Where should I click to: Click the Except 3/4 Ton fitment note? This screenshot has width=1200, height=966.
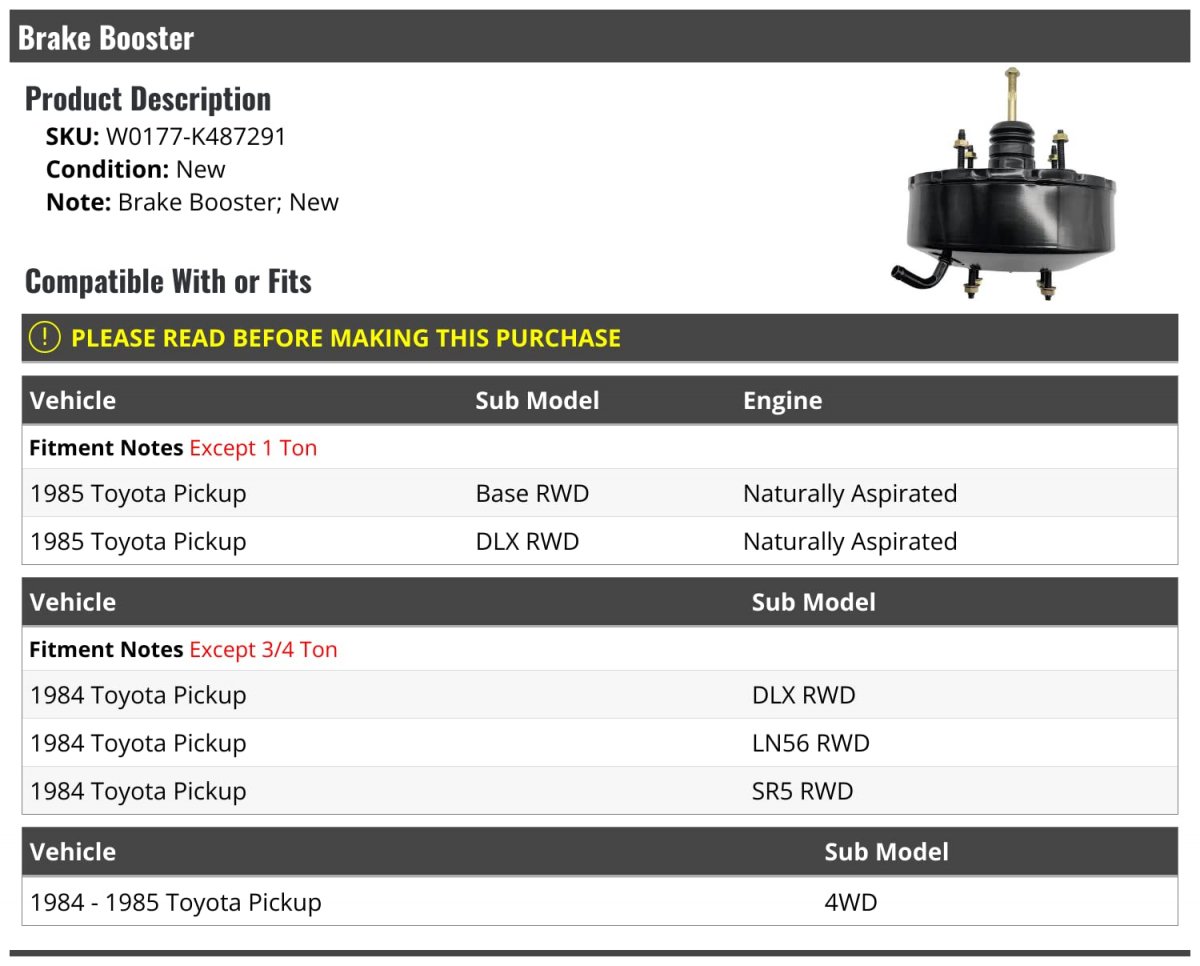263,650
